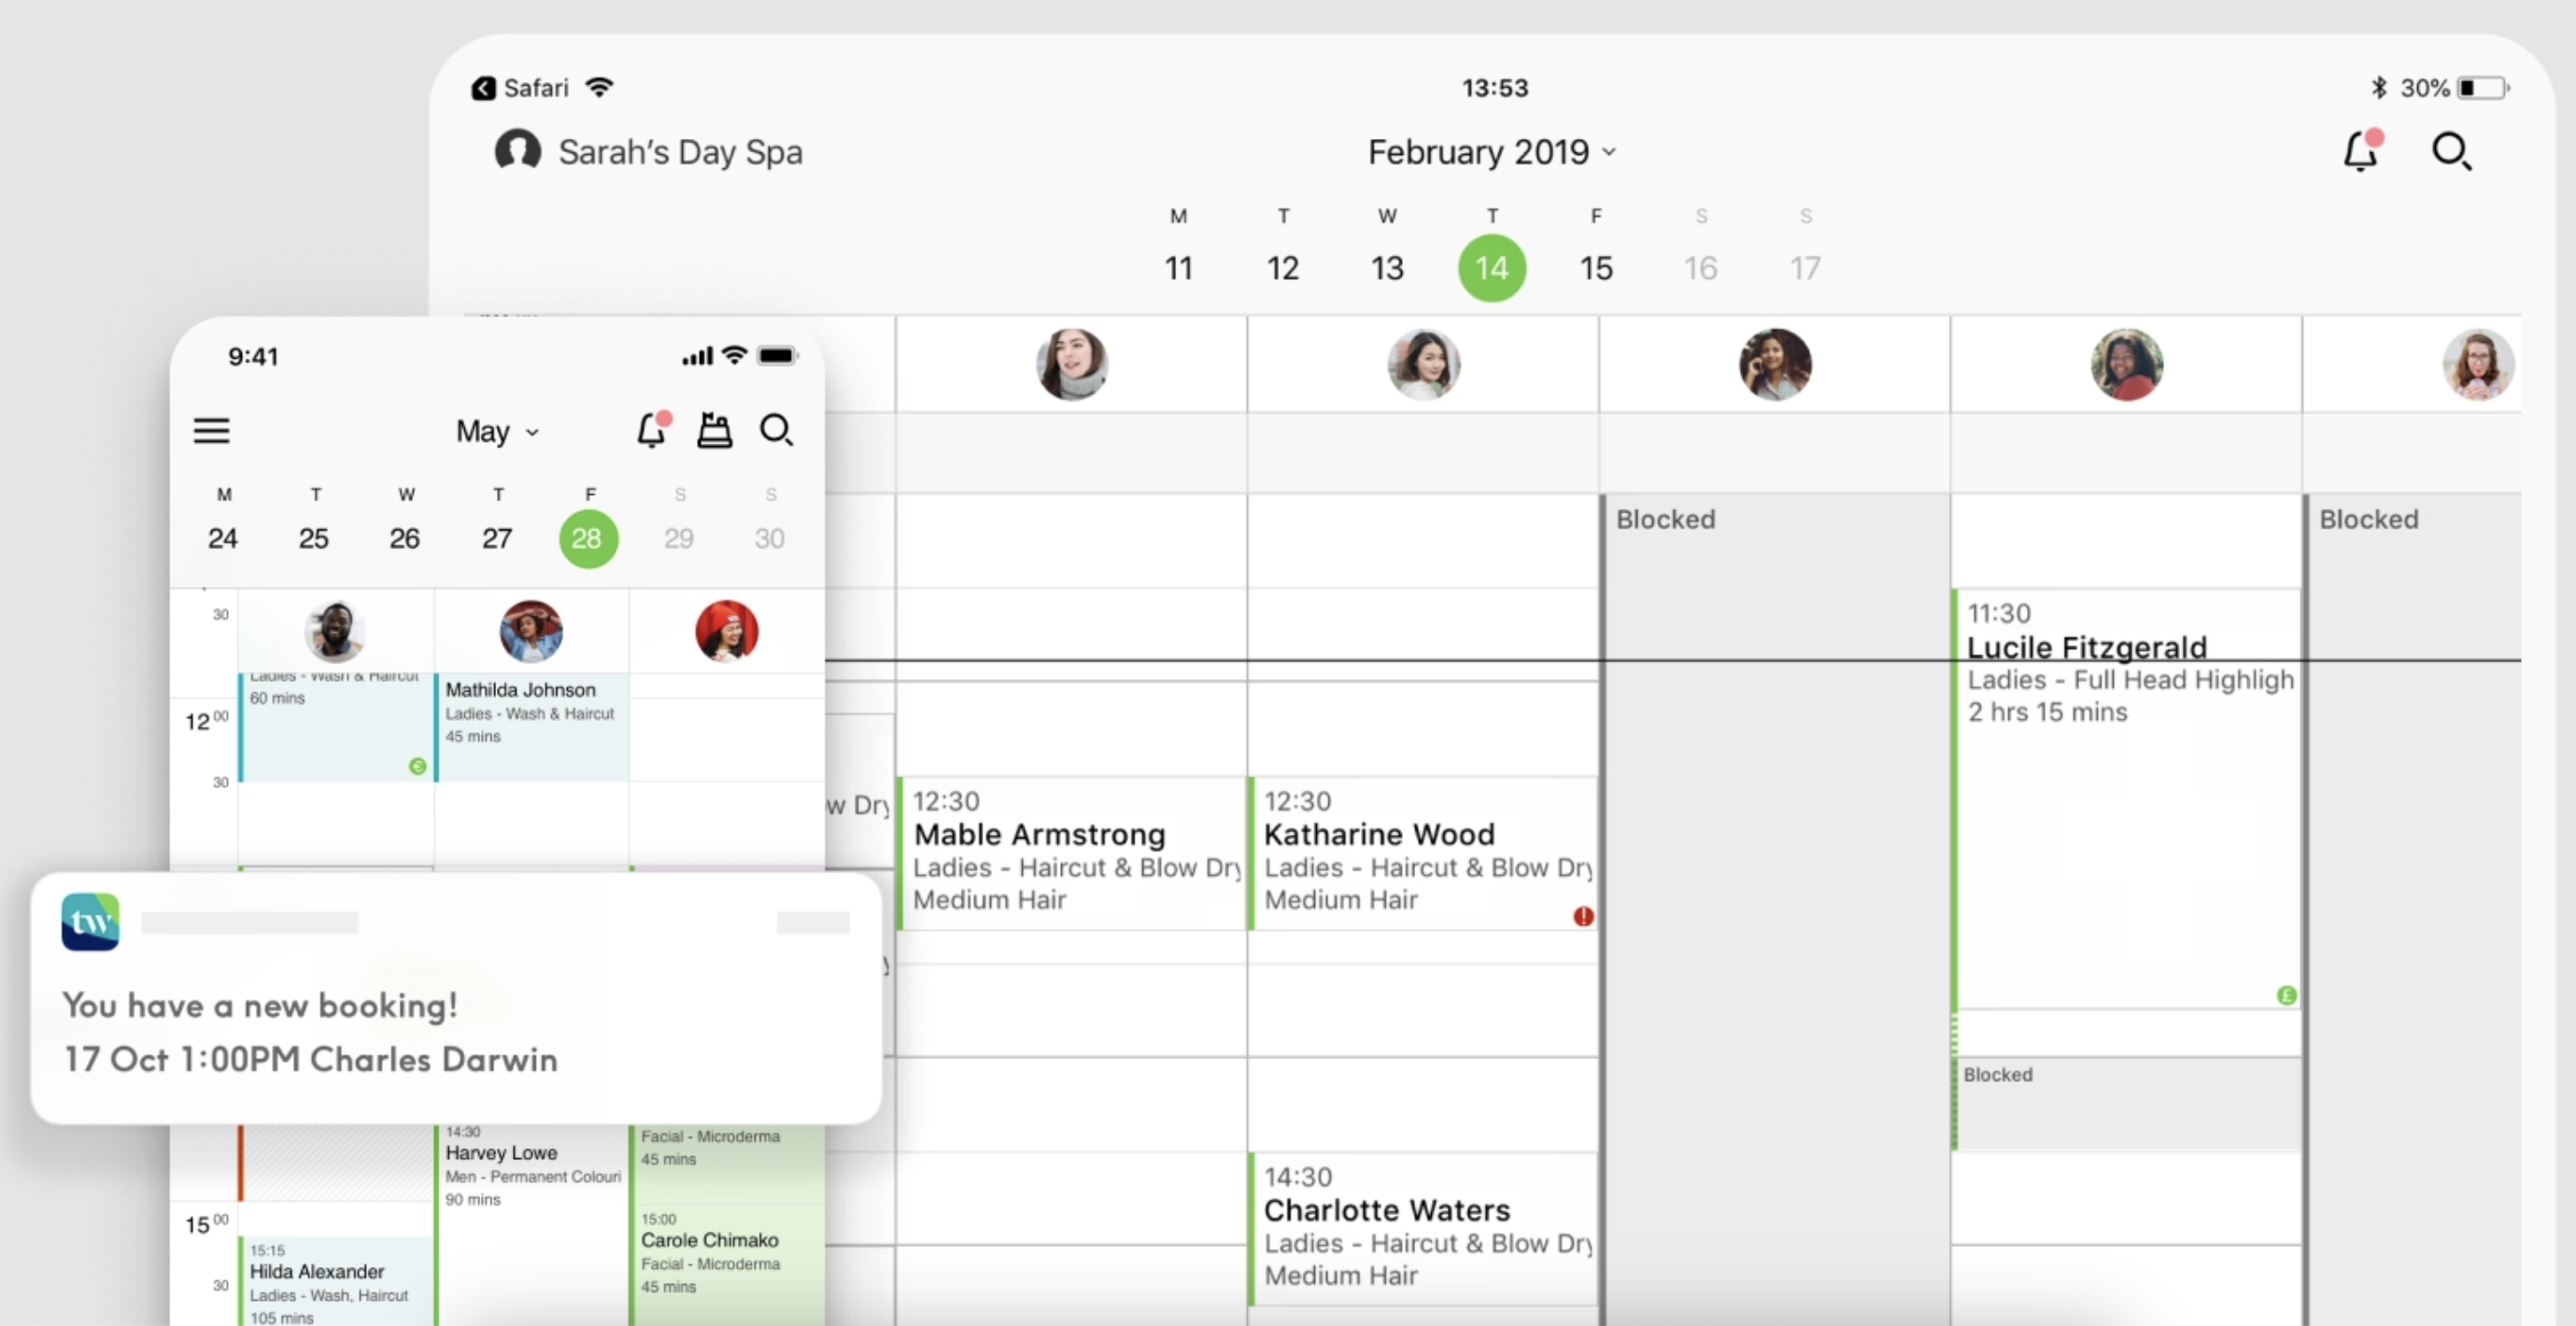Click search magnifier on tablet header
The width and height of the screenshot is (2576, 1326).
pos(2451,152)
